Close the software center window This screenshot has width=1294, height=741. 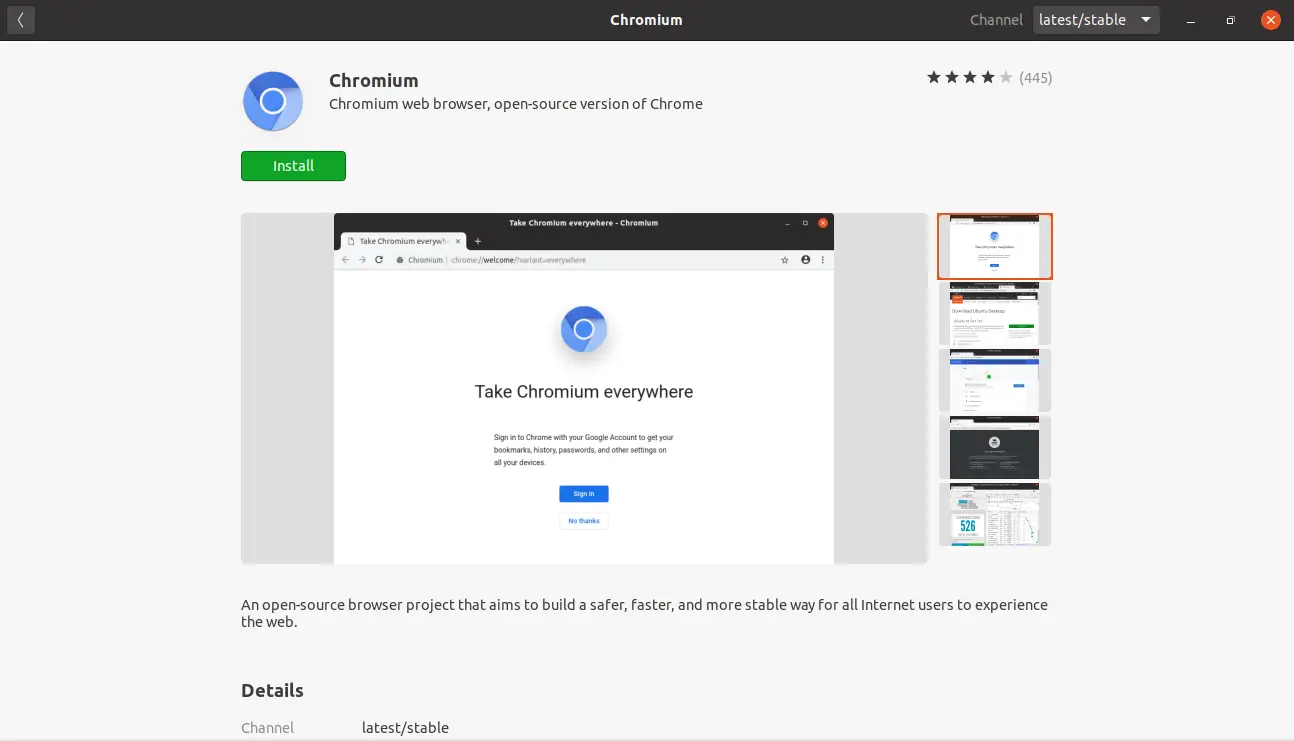[x=1270, y=20]
